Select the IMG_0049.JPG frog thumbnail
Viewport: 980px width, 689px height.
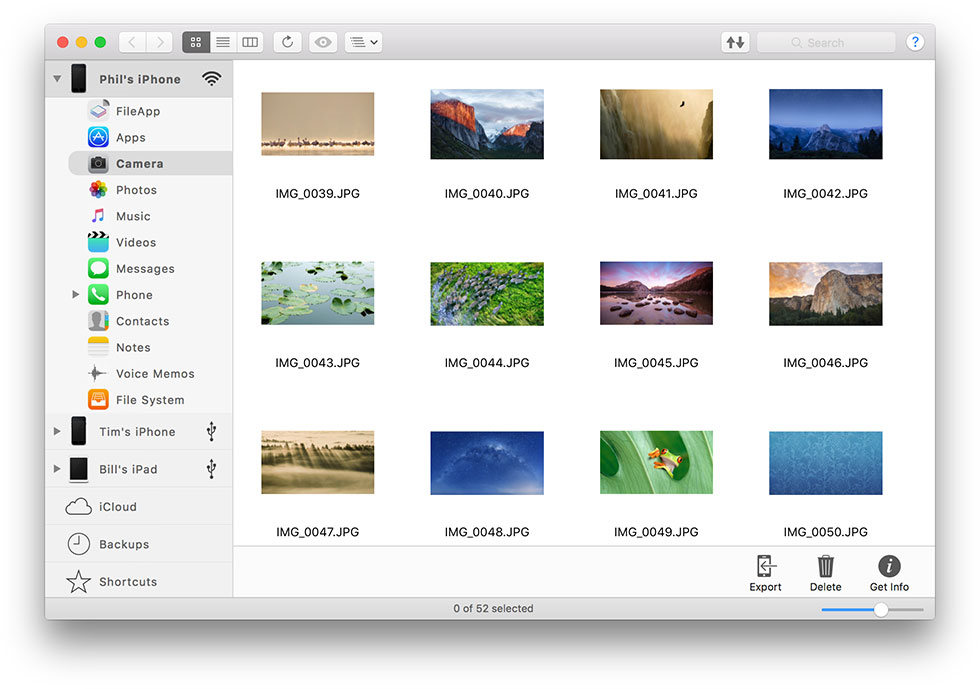point(656,462)
